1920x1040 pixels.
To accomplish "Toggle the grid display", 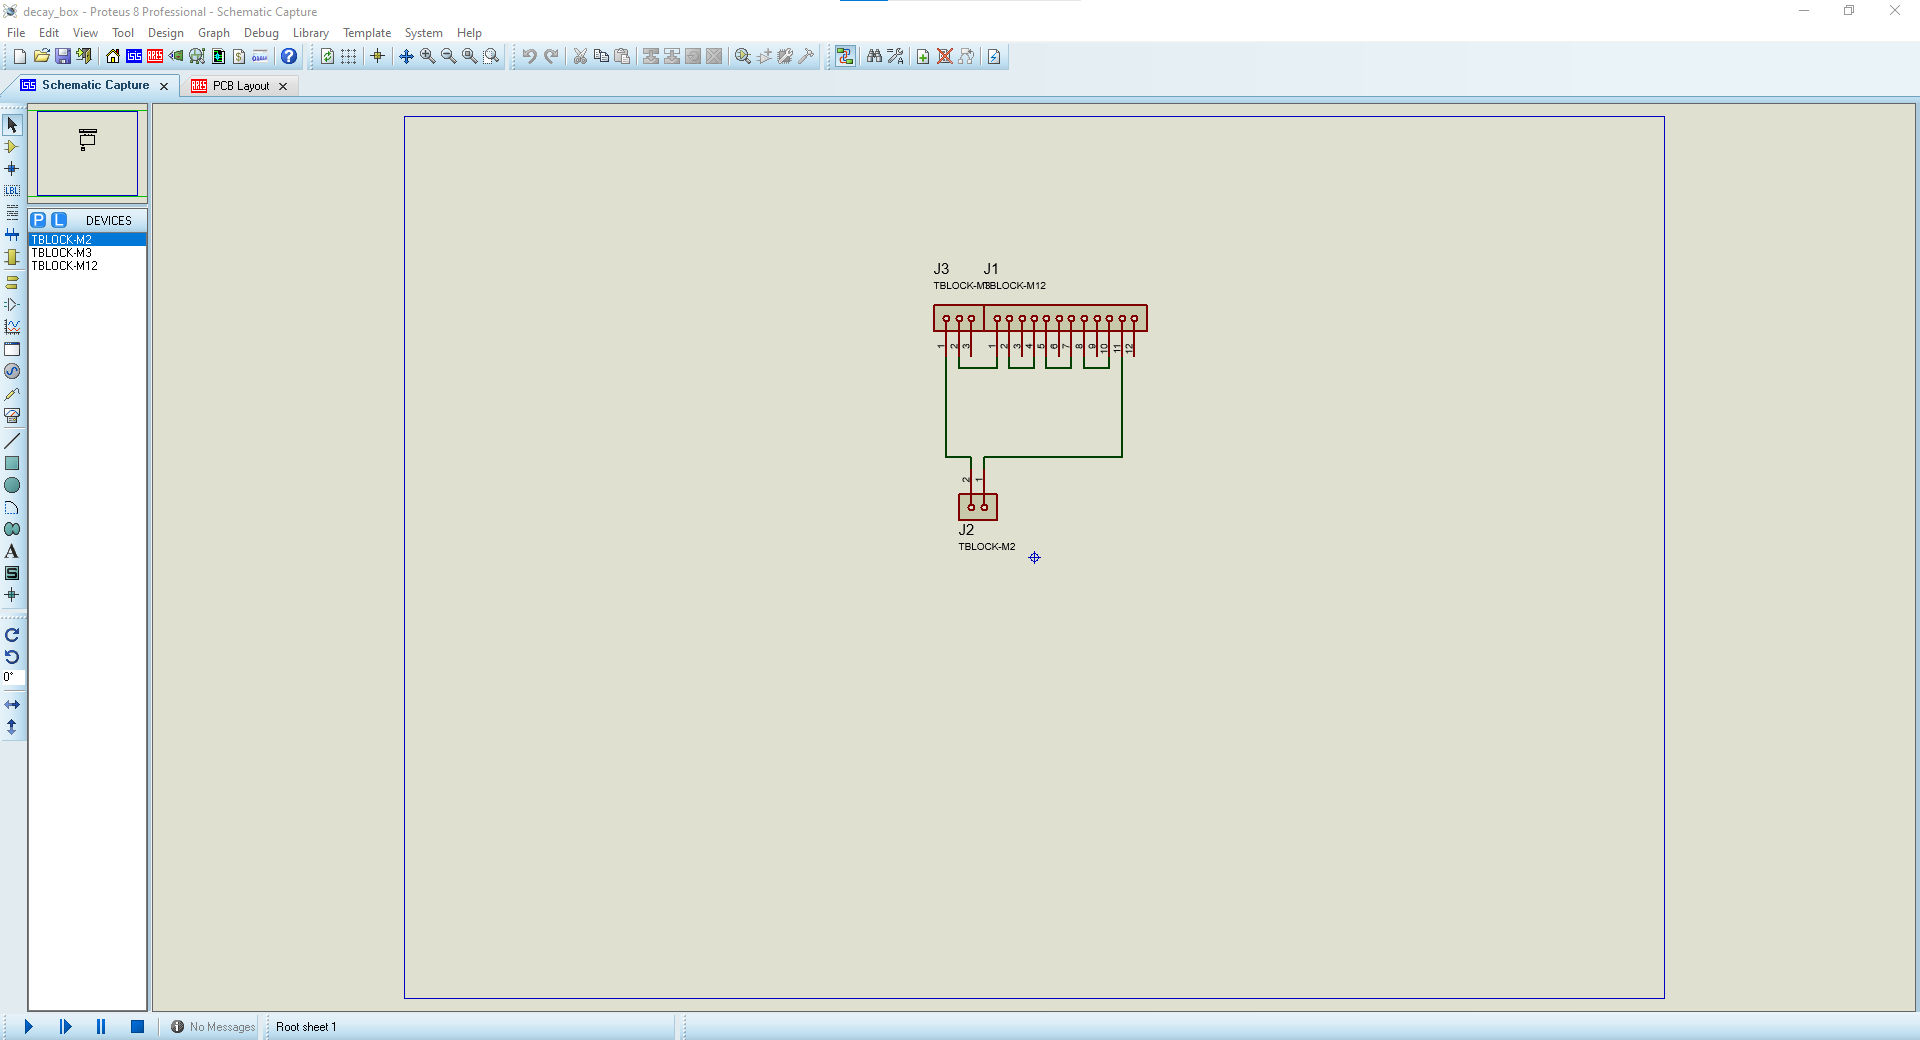I will pos(349,56).
